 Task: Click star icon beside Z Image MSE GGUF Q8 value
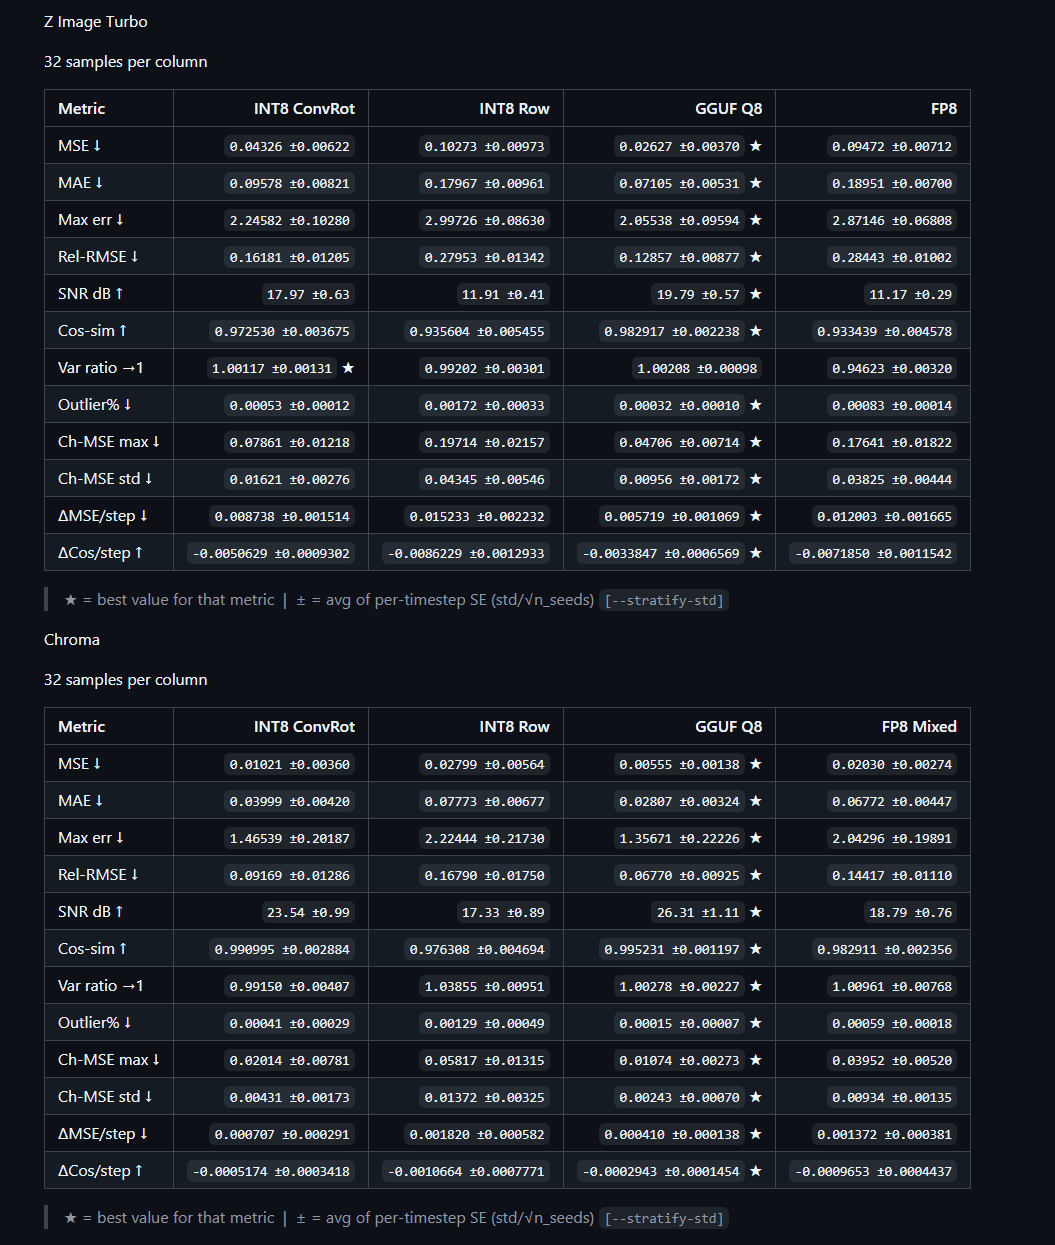755,146
